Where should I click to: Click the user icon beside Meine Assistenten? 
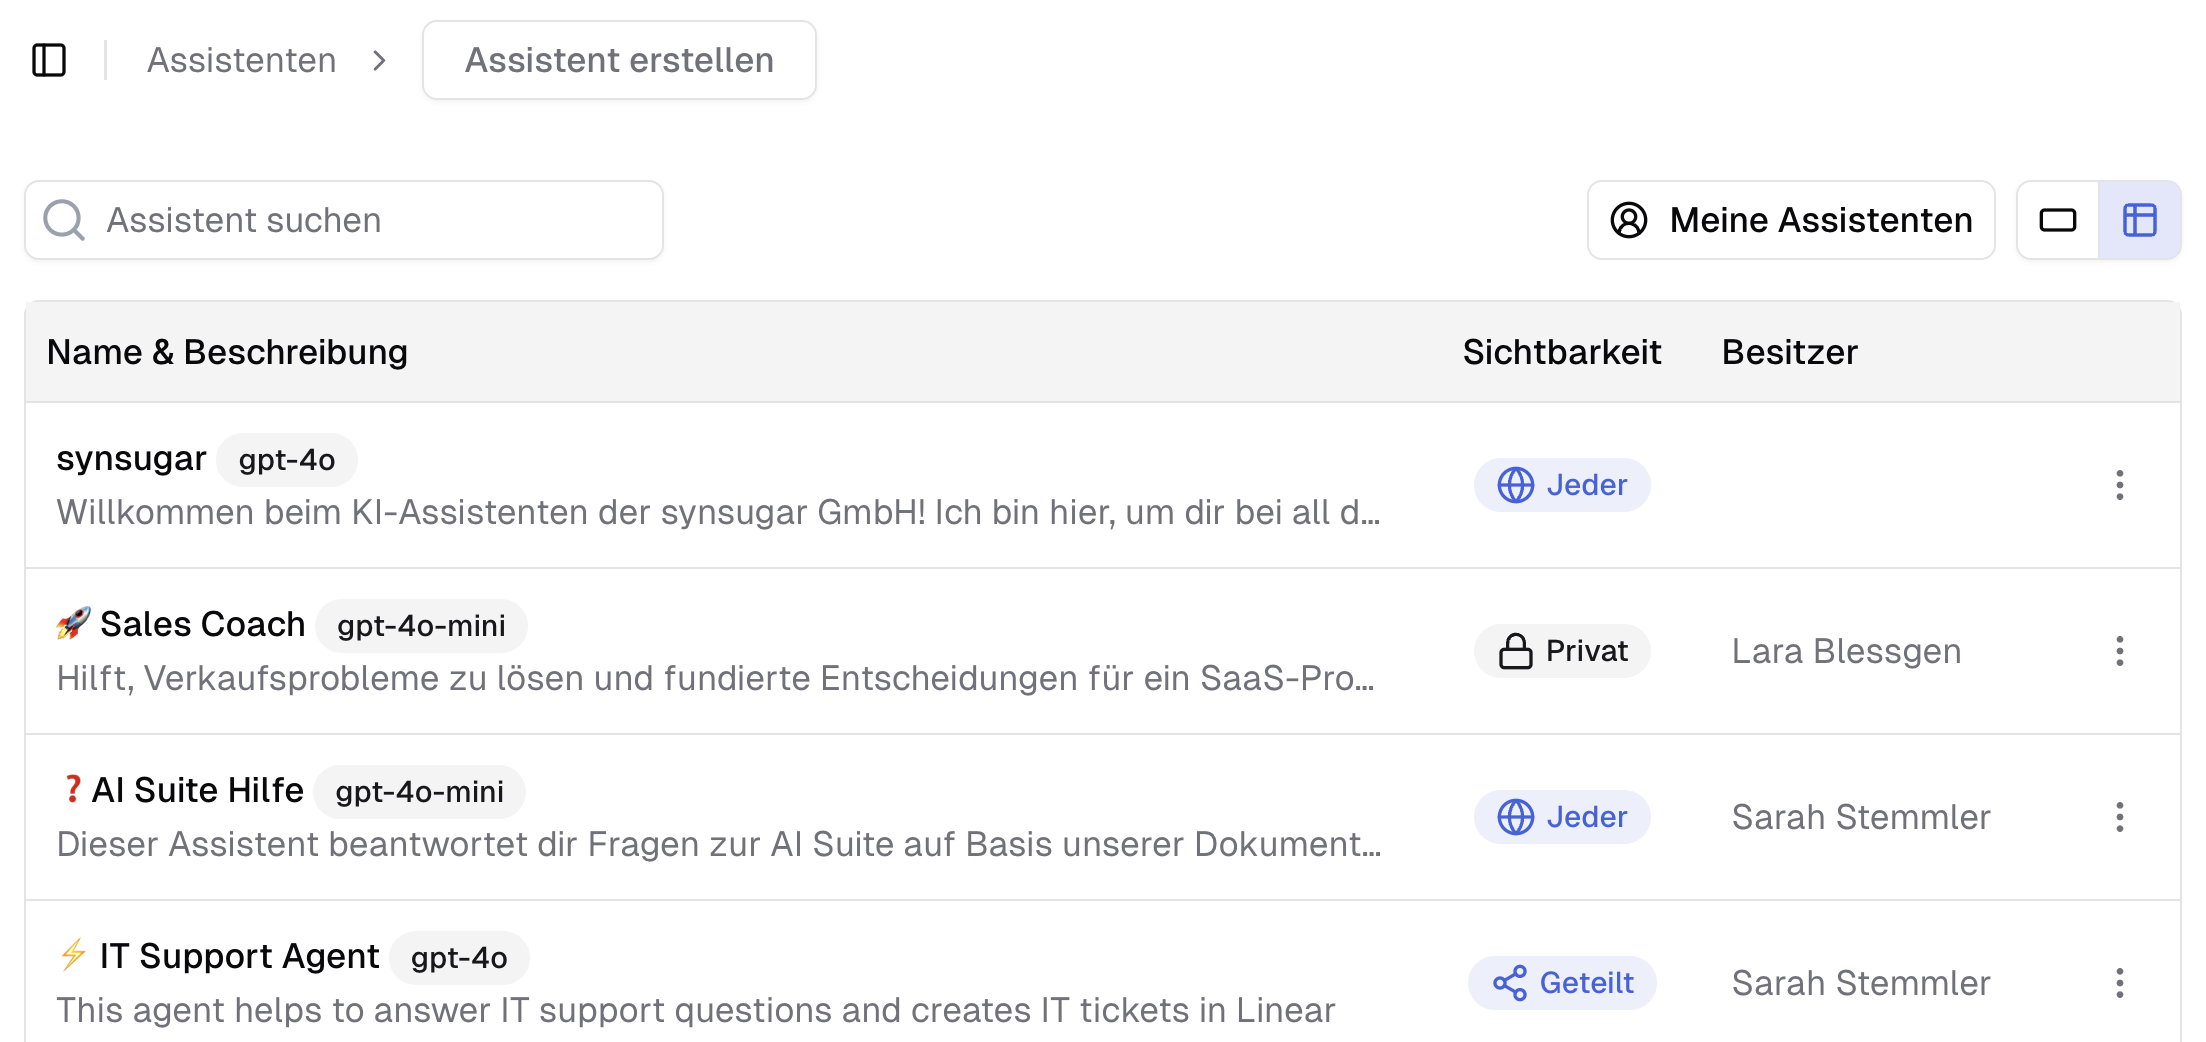pyautogui.click(x=1629, y=220)
